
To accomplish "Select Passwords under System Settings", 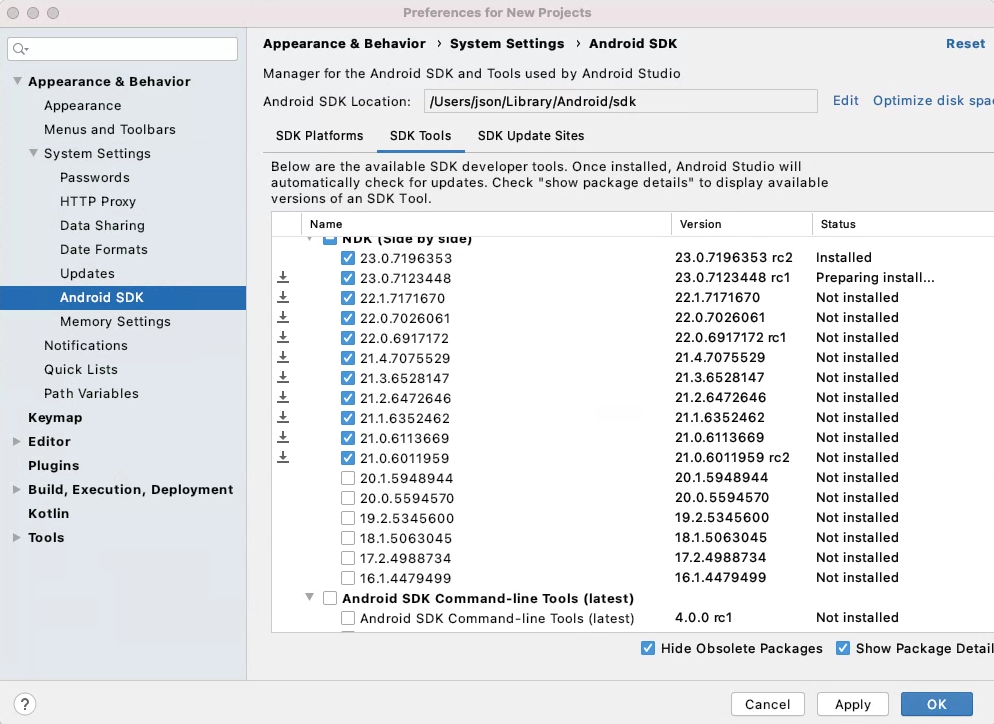I will click(94, 178).
